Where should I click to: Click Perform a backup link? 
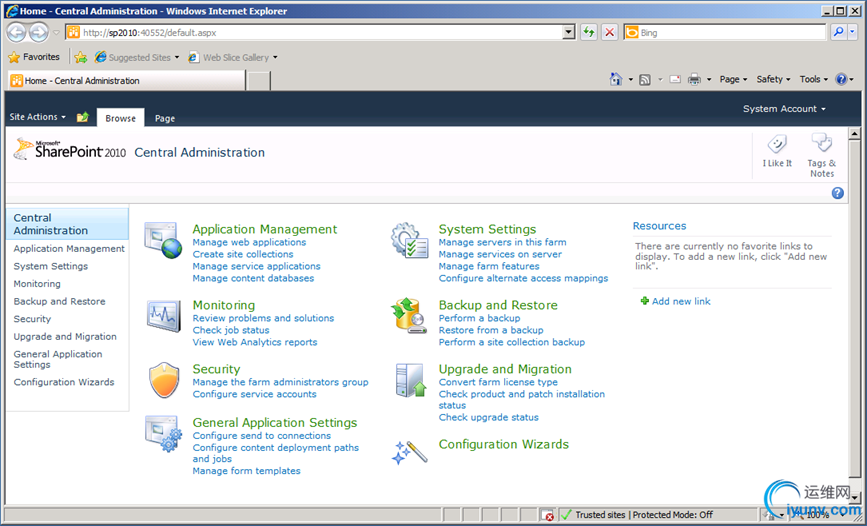coord(479,318)
